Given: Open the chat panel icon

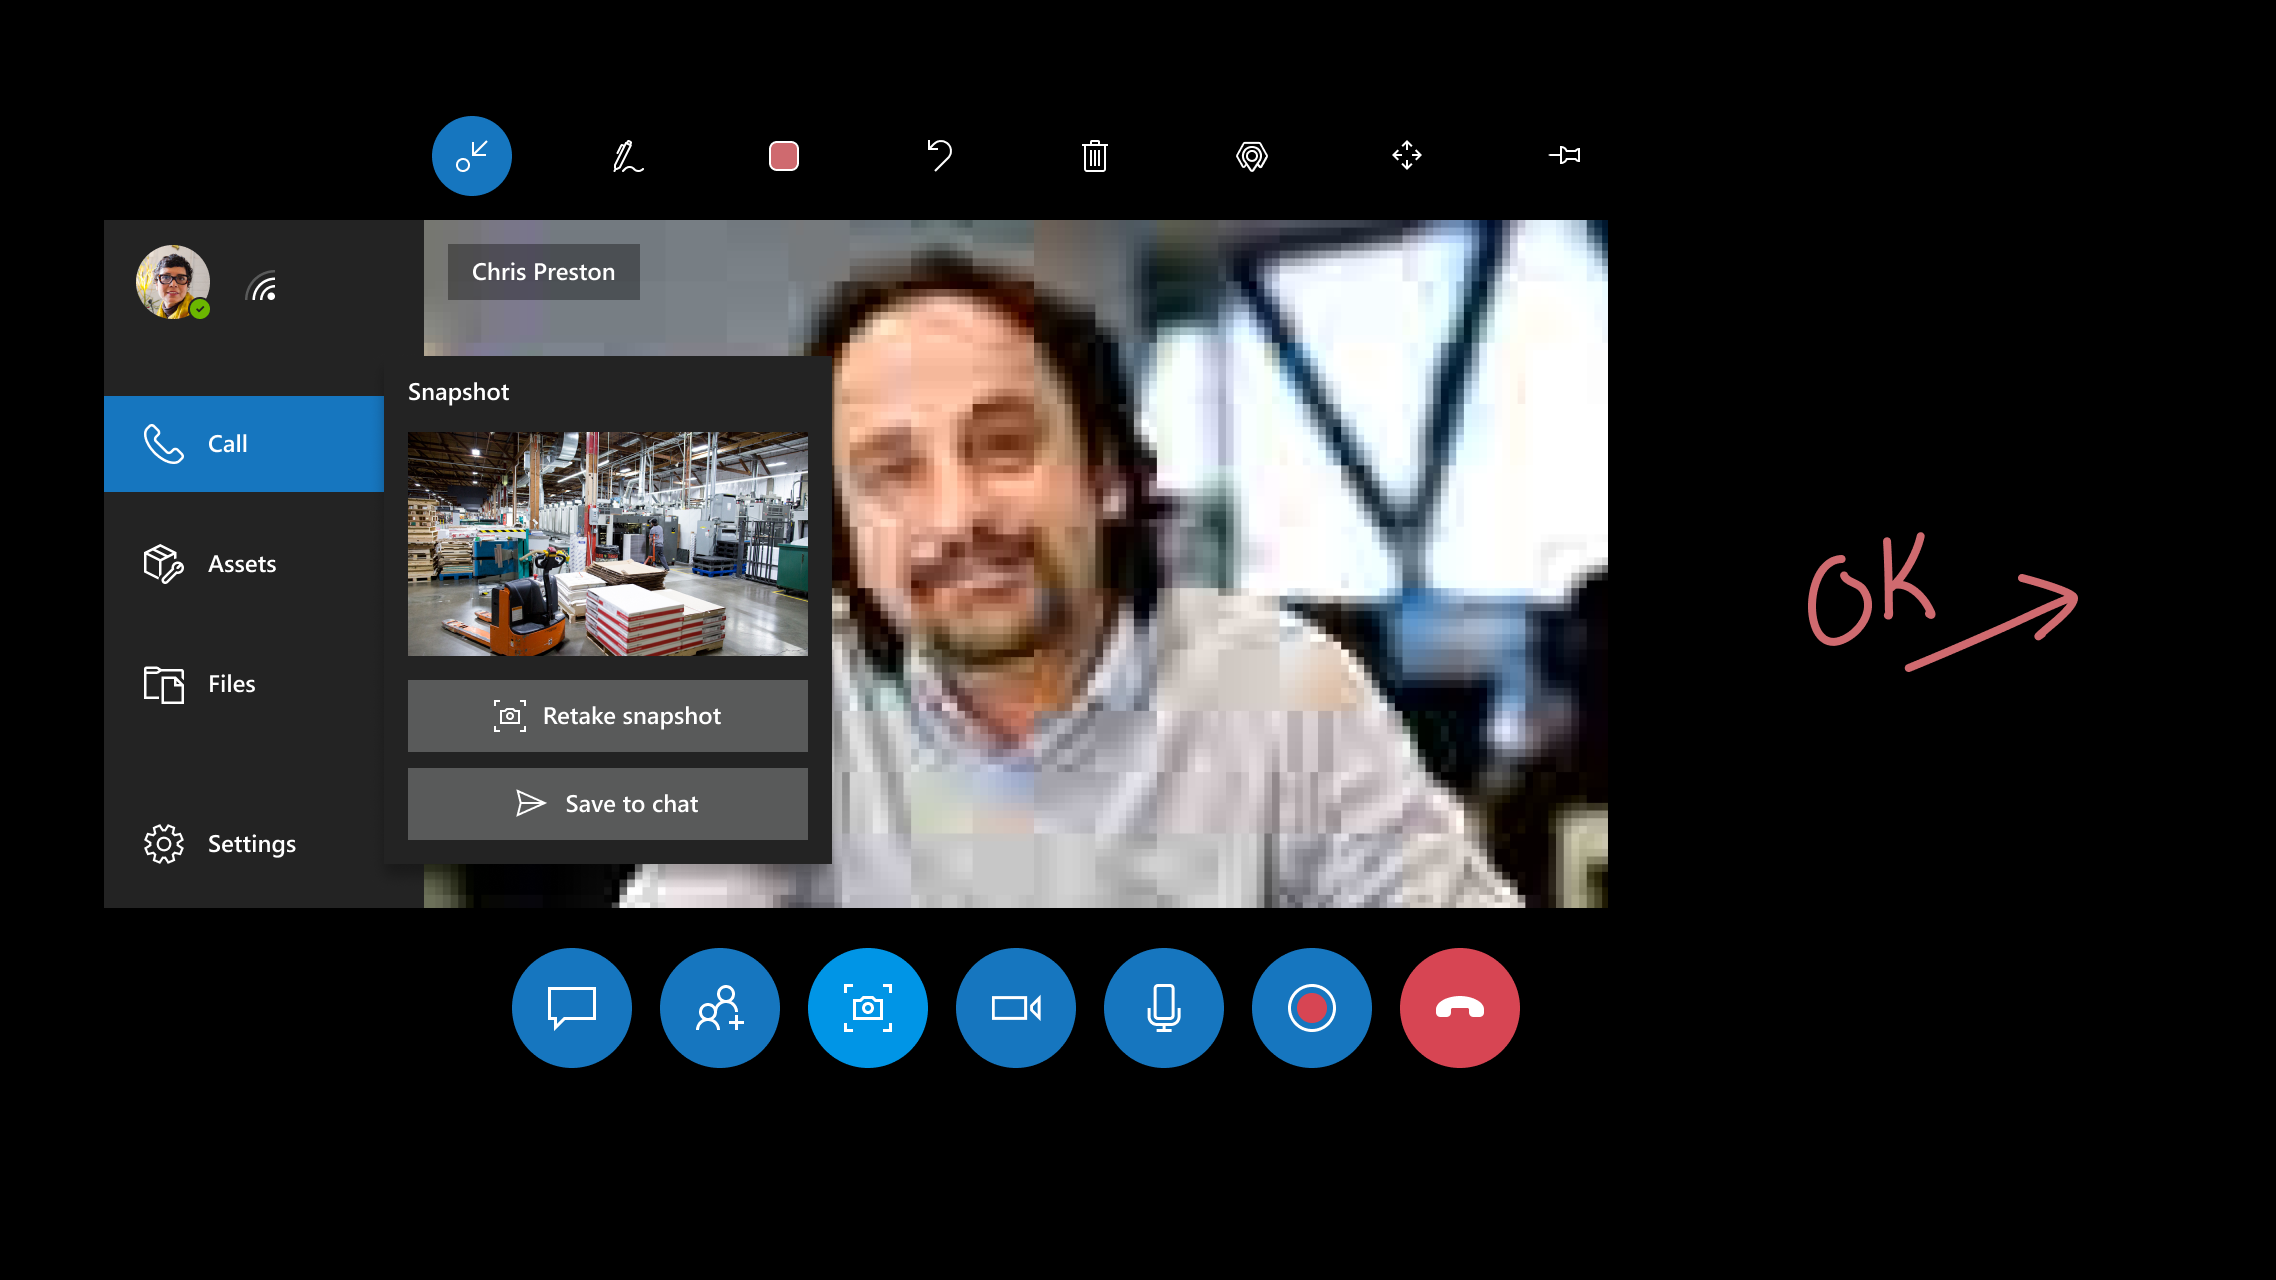Looking at the screenshot, I should tap(572, 1008).
